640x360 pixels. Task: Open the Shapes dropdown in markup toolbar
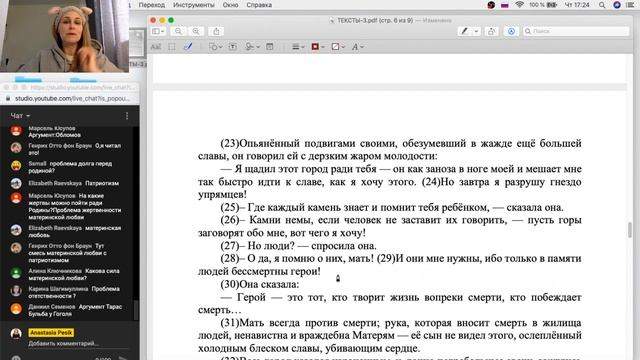(x=216, y=47)
